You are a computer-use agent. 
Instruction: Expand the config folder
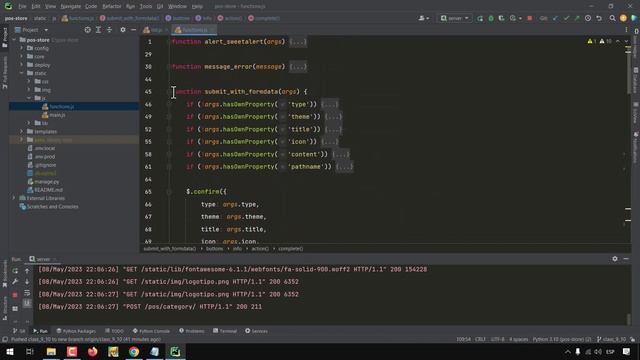point(22,48)
